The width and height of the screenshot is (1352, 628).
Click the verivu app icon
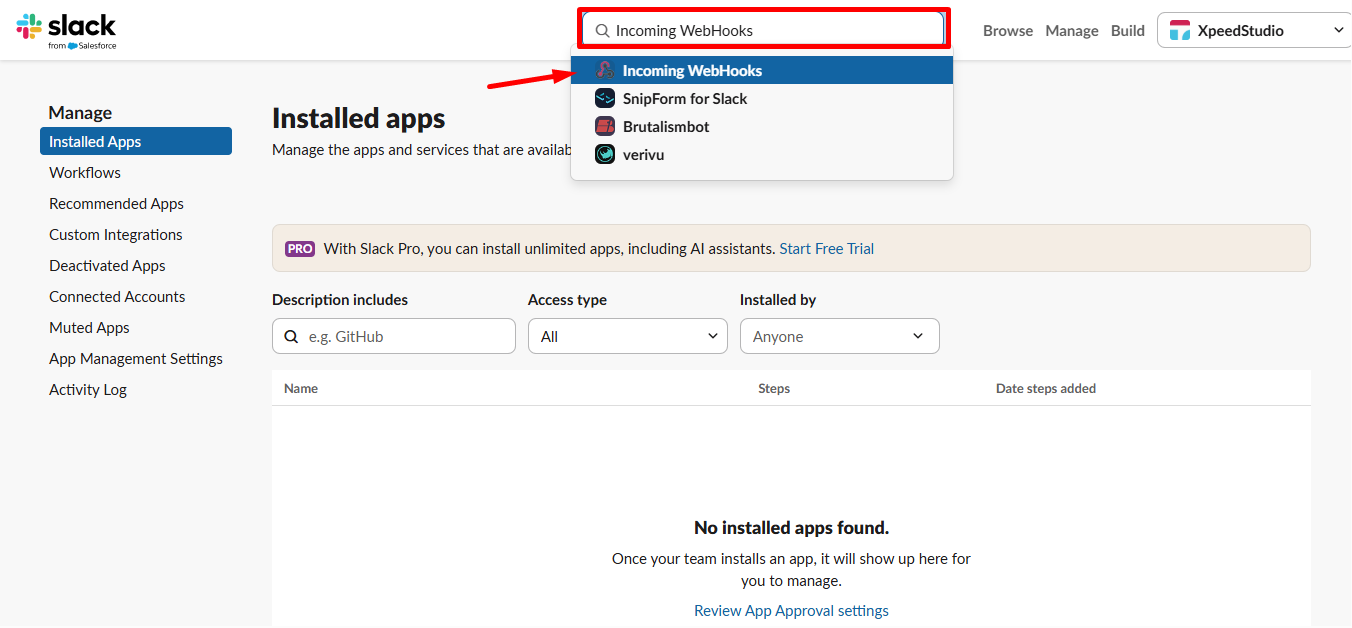click(x=604, y=154)
